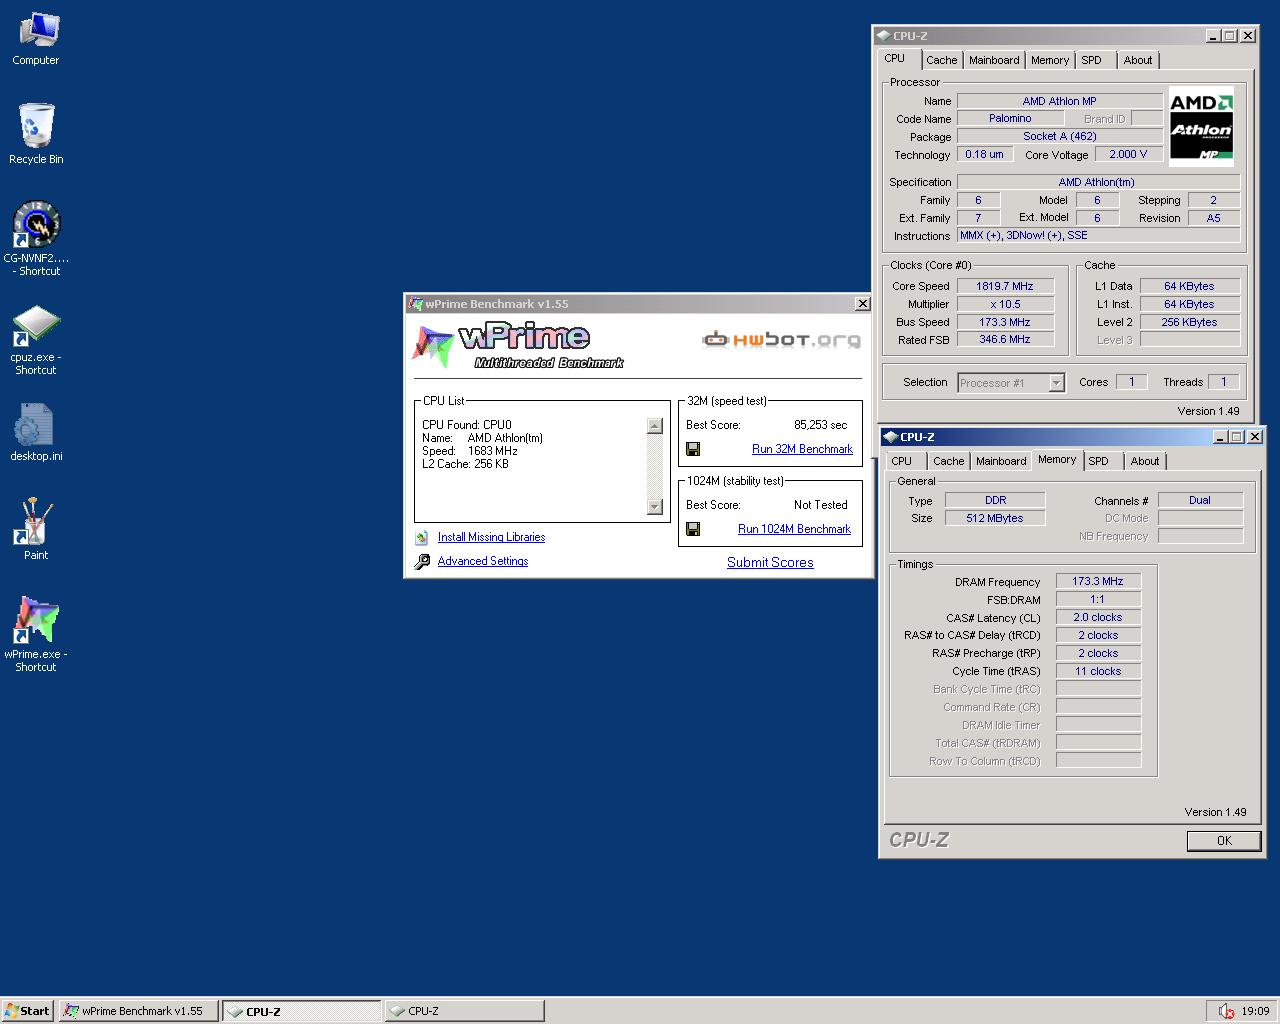Screen dimensions: 1280x1024
Task: Click the Install Missing Libraries icon
Action: pyautogui.click(x=422, y=537)
